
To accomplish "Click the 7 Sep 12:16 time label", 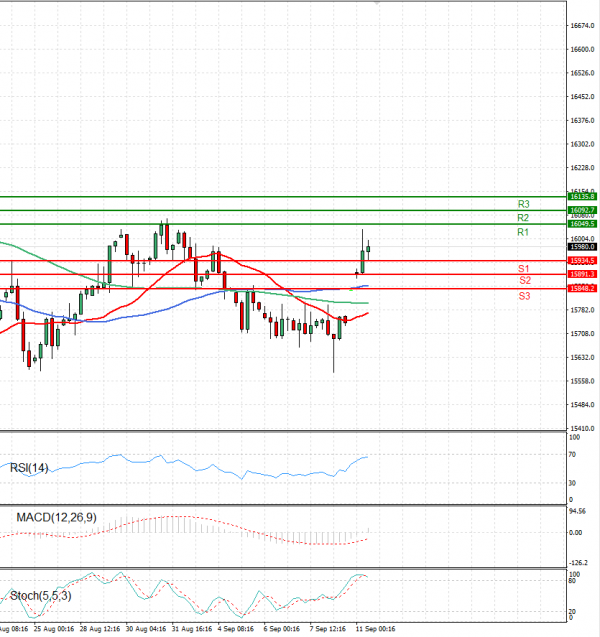I will pyautogui.click(x=327, y=629).
